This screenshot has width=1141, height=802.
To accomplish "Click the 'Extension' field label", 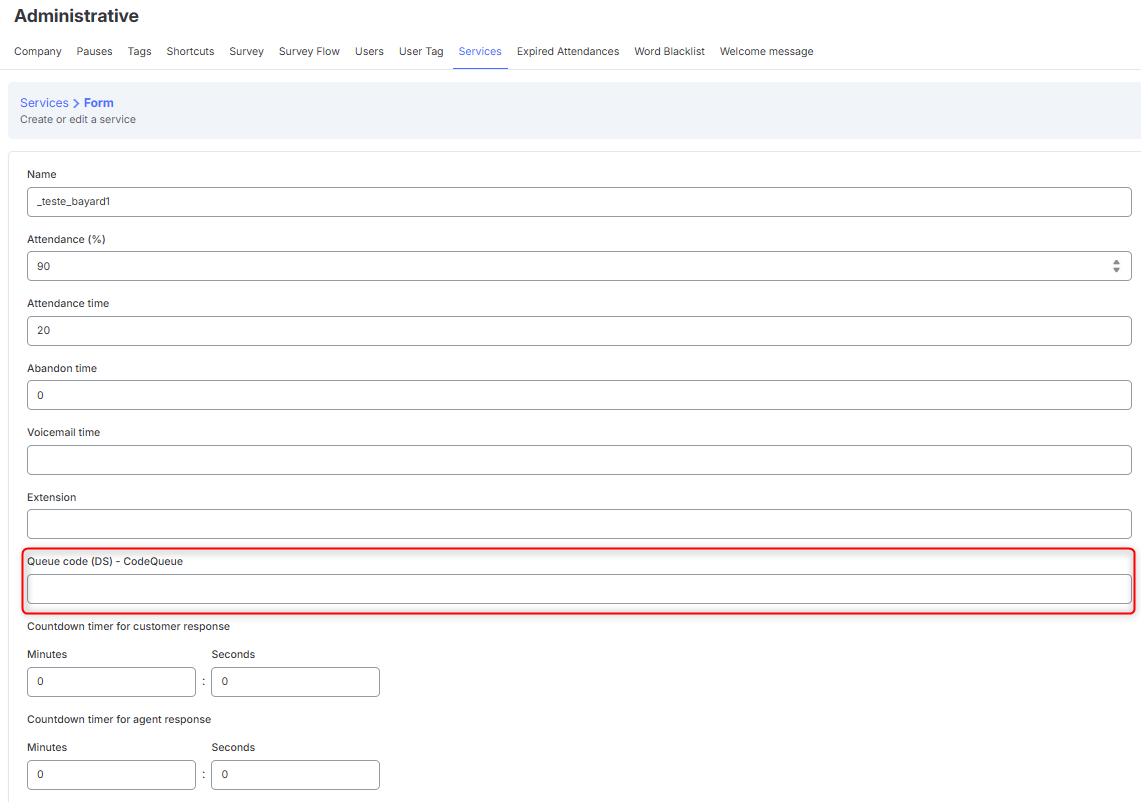I will click(52, 497).
